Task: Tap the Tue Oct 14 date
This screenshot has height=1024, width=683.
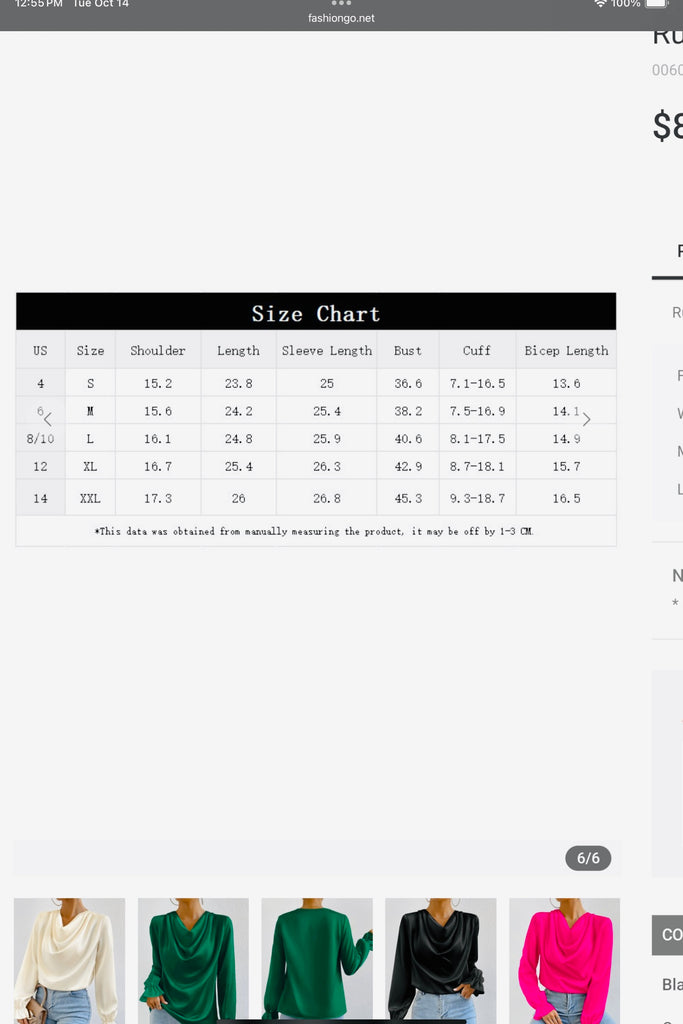Action: 101,4
